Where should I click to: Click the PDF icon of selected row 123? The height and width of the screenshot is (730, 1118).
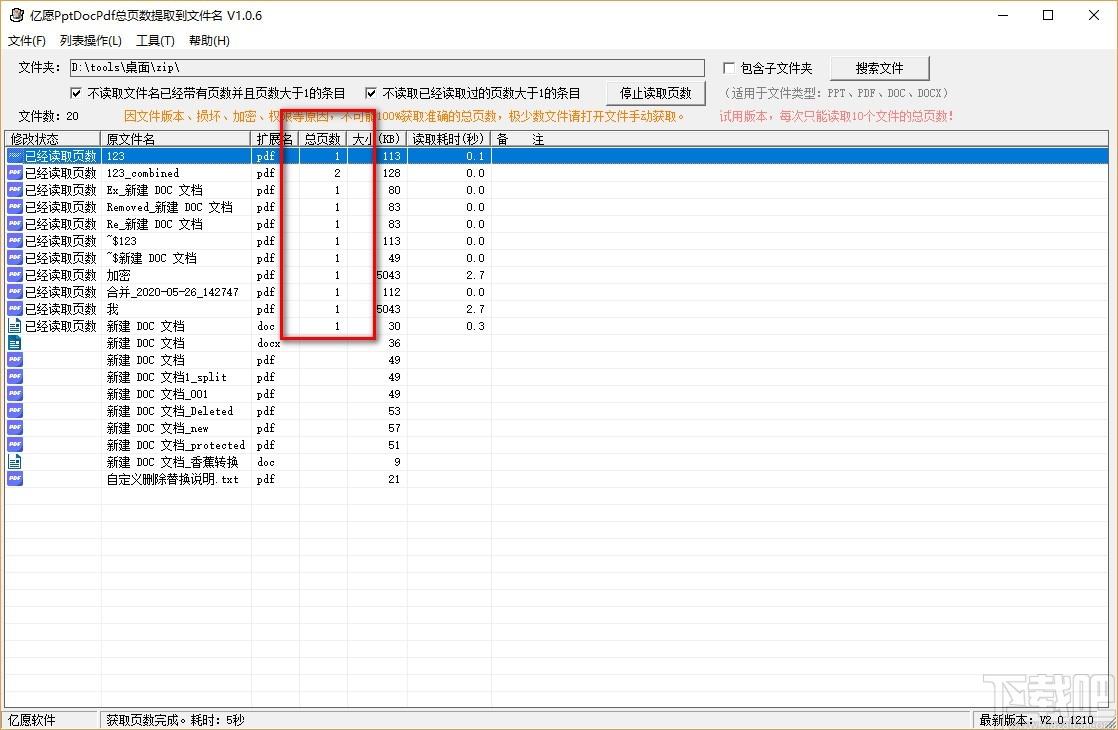click(15, 156)
